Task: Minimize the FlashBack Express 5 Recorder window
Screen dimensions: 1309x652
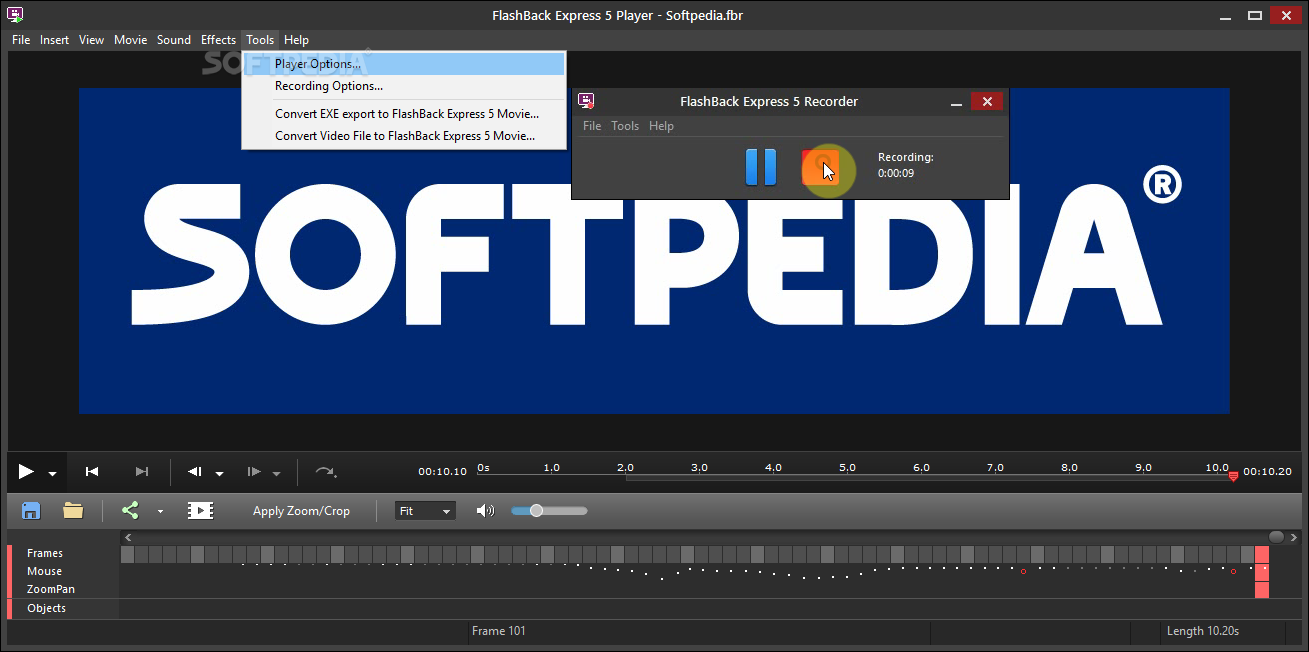Action: (x=957, y=102)
